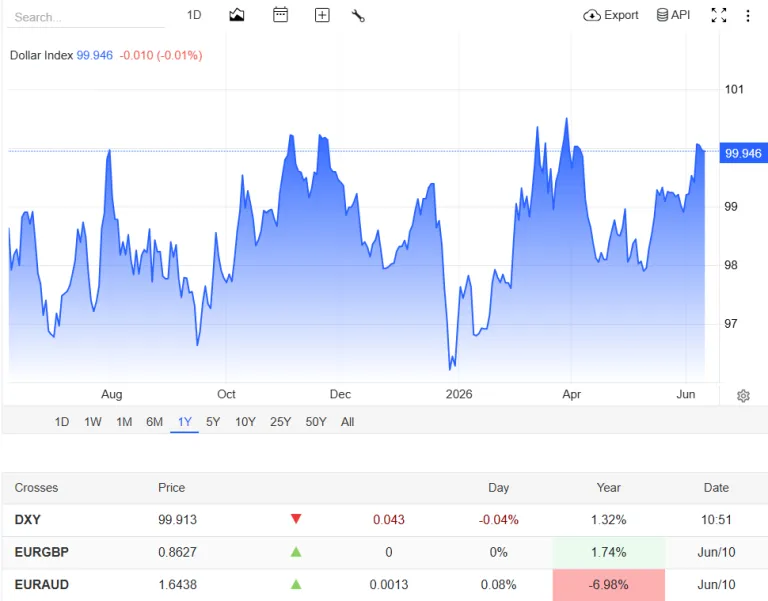Select the 1Y range tab
The width and height of the screenshot is (768, 601).
point(185,422)
